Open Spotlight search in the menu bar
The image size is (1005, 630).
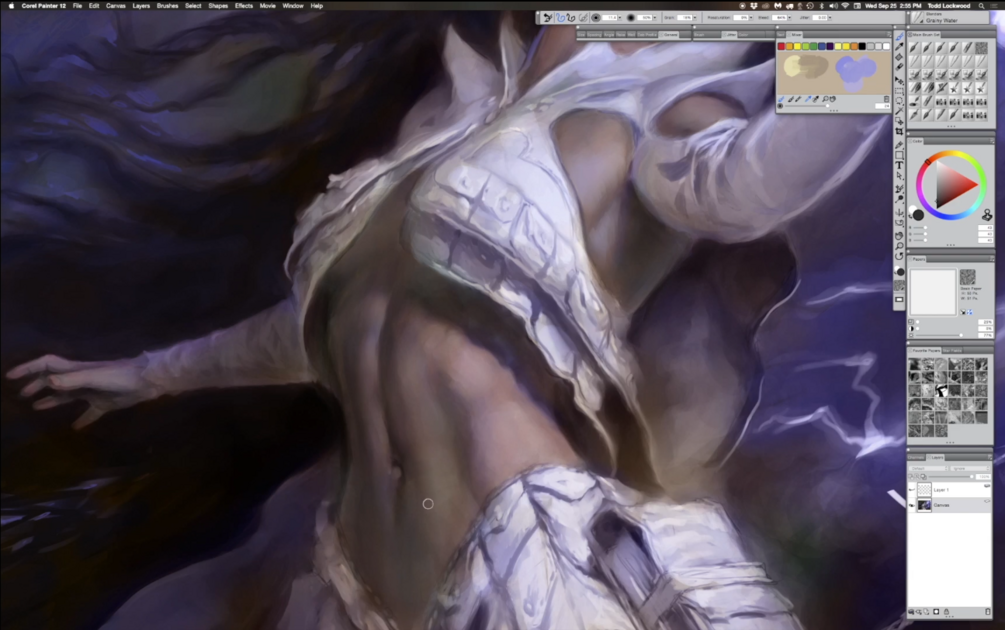(x=981, y=6)
